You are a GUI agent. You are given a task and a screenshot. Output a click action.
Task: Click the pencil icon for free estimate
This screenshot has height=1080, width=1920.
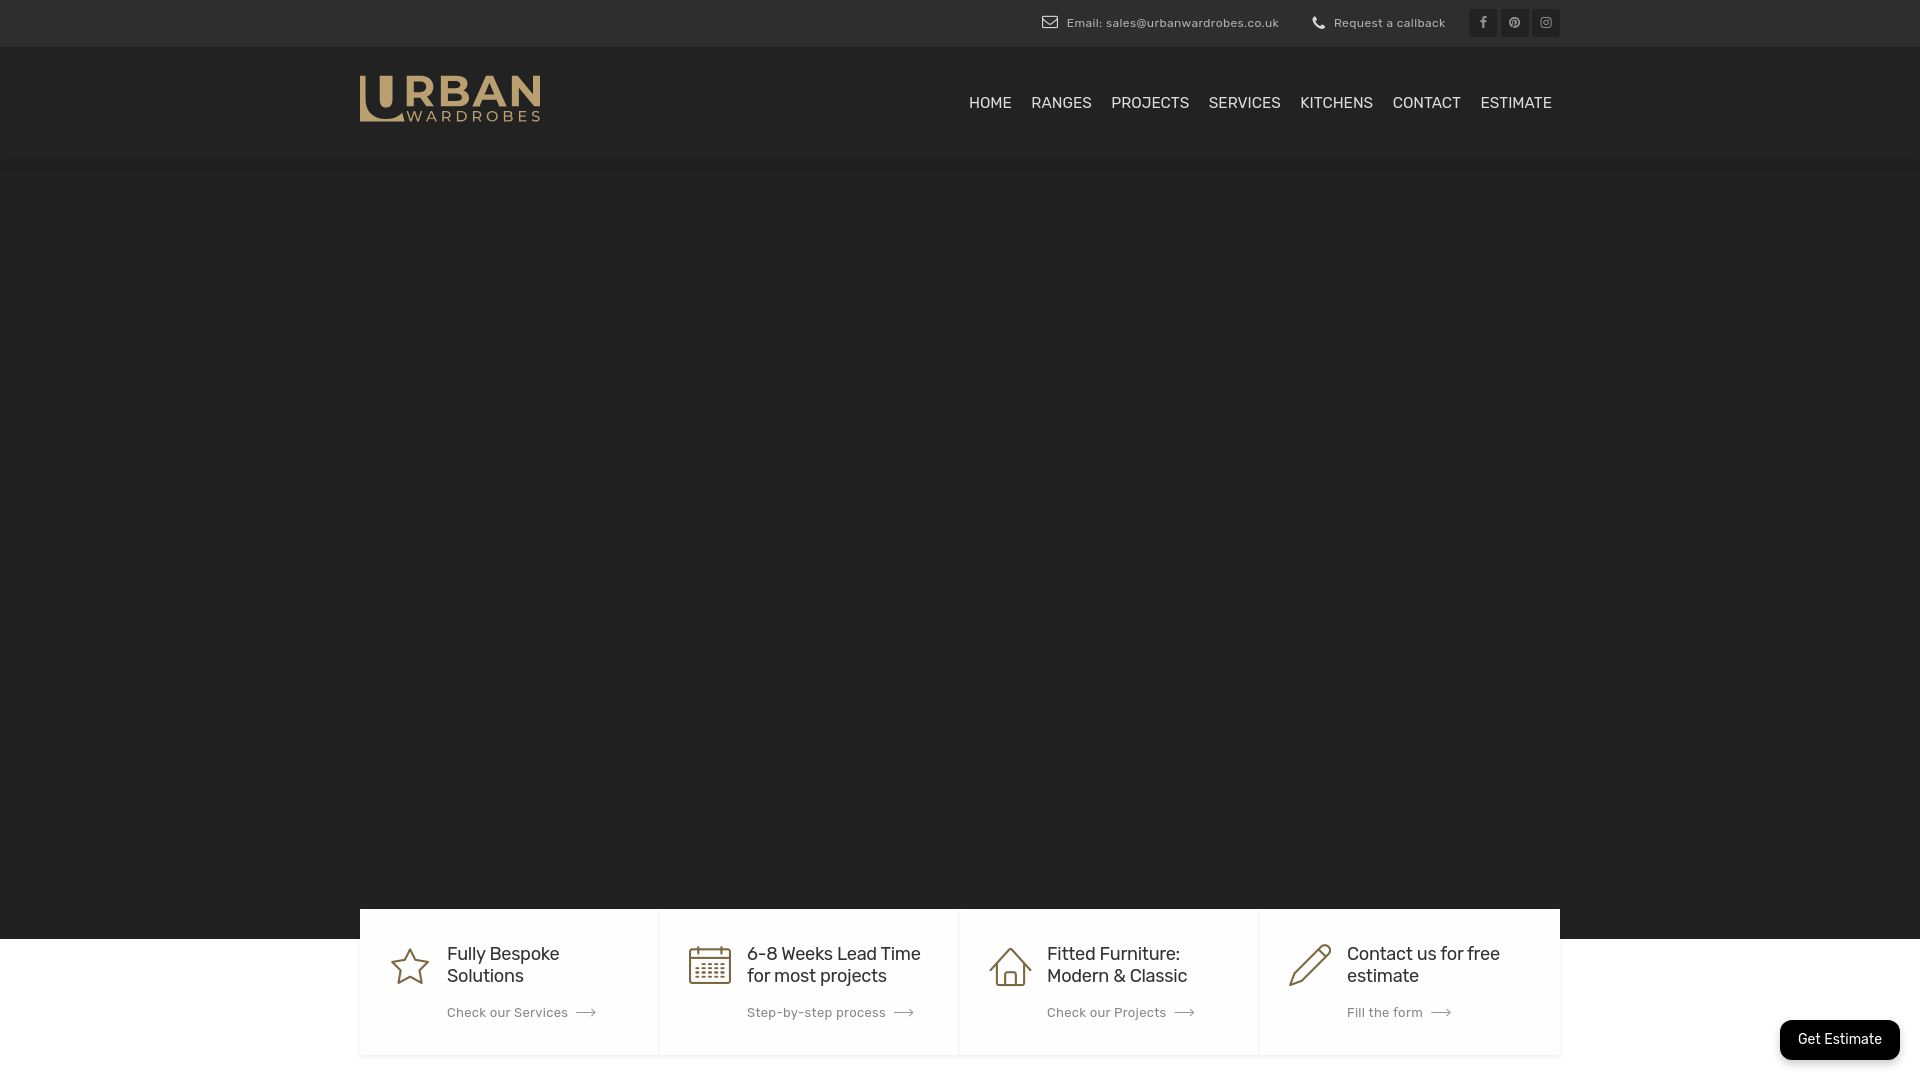click(x=1310, y=965)
